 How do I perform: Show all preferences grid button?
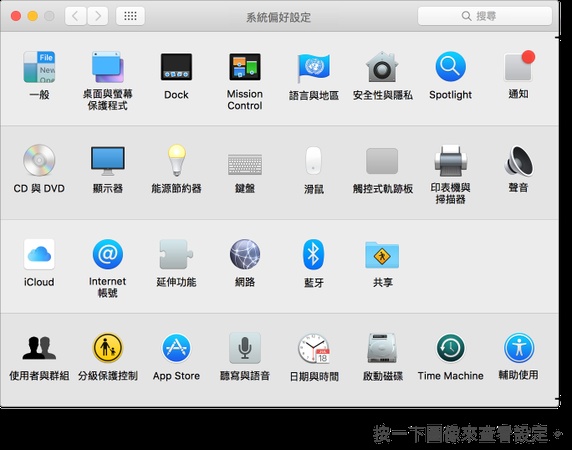point(130,16)
